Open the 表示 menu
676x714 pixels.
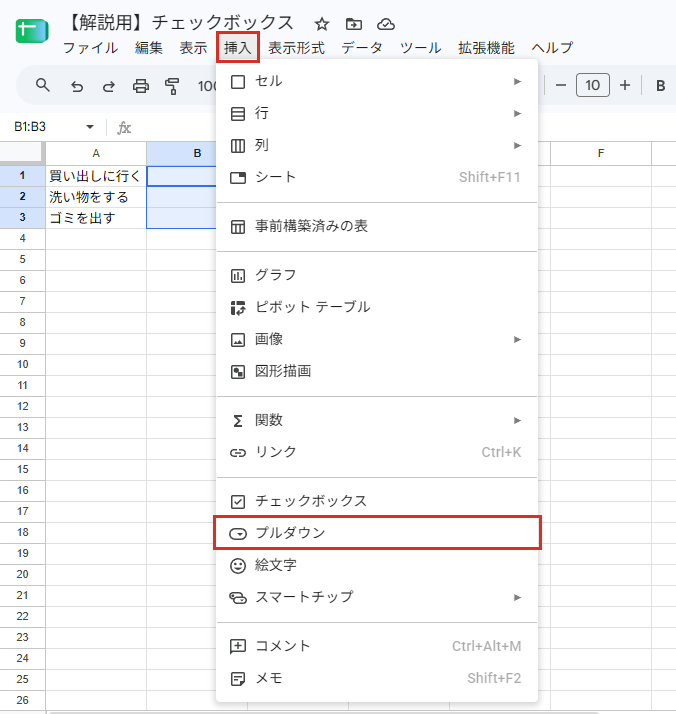pos(193,48)
